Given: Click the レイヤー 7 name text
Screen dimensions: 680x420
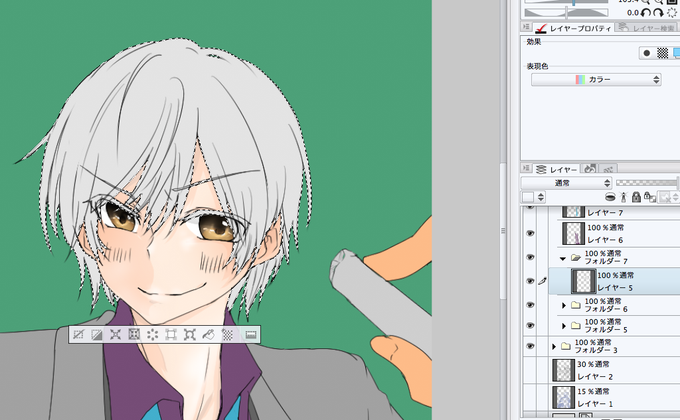Looking at the screenshot, I should pos(605,213).
